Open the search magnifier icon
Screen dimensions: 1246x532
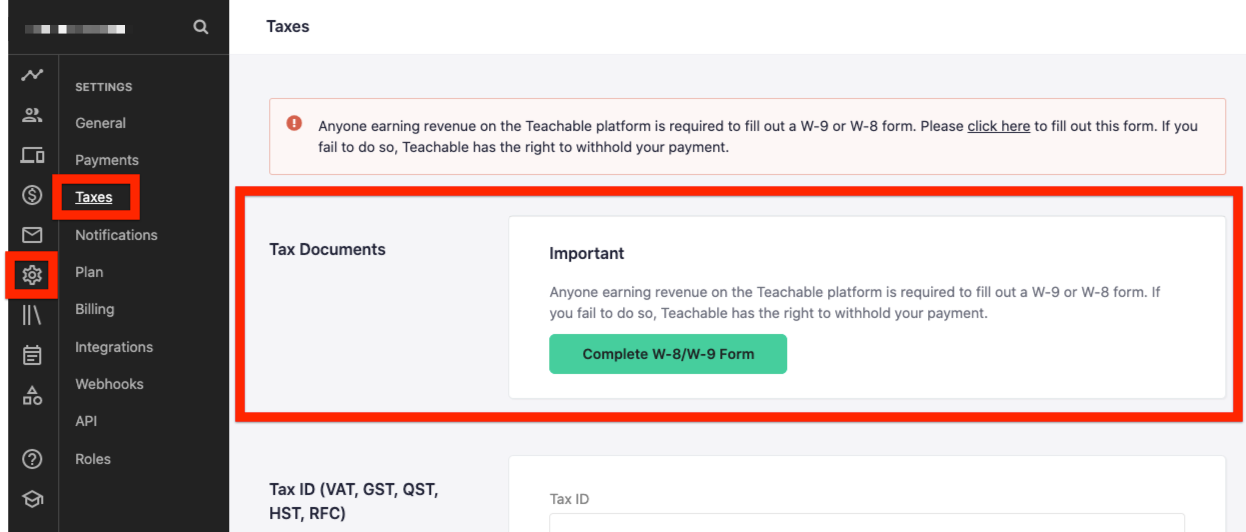(201, 27)
